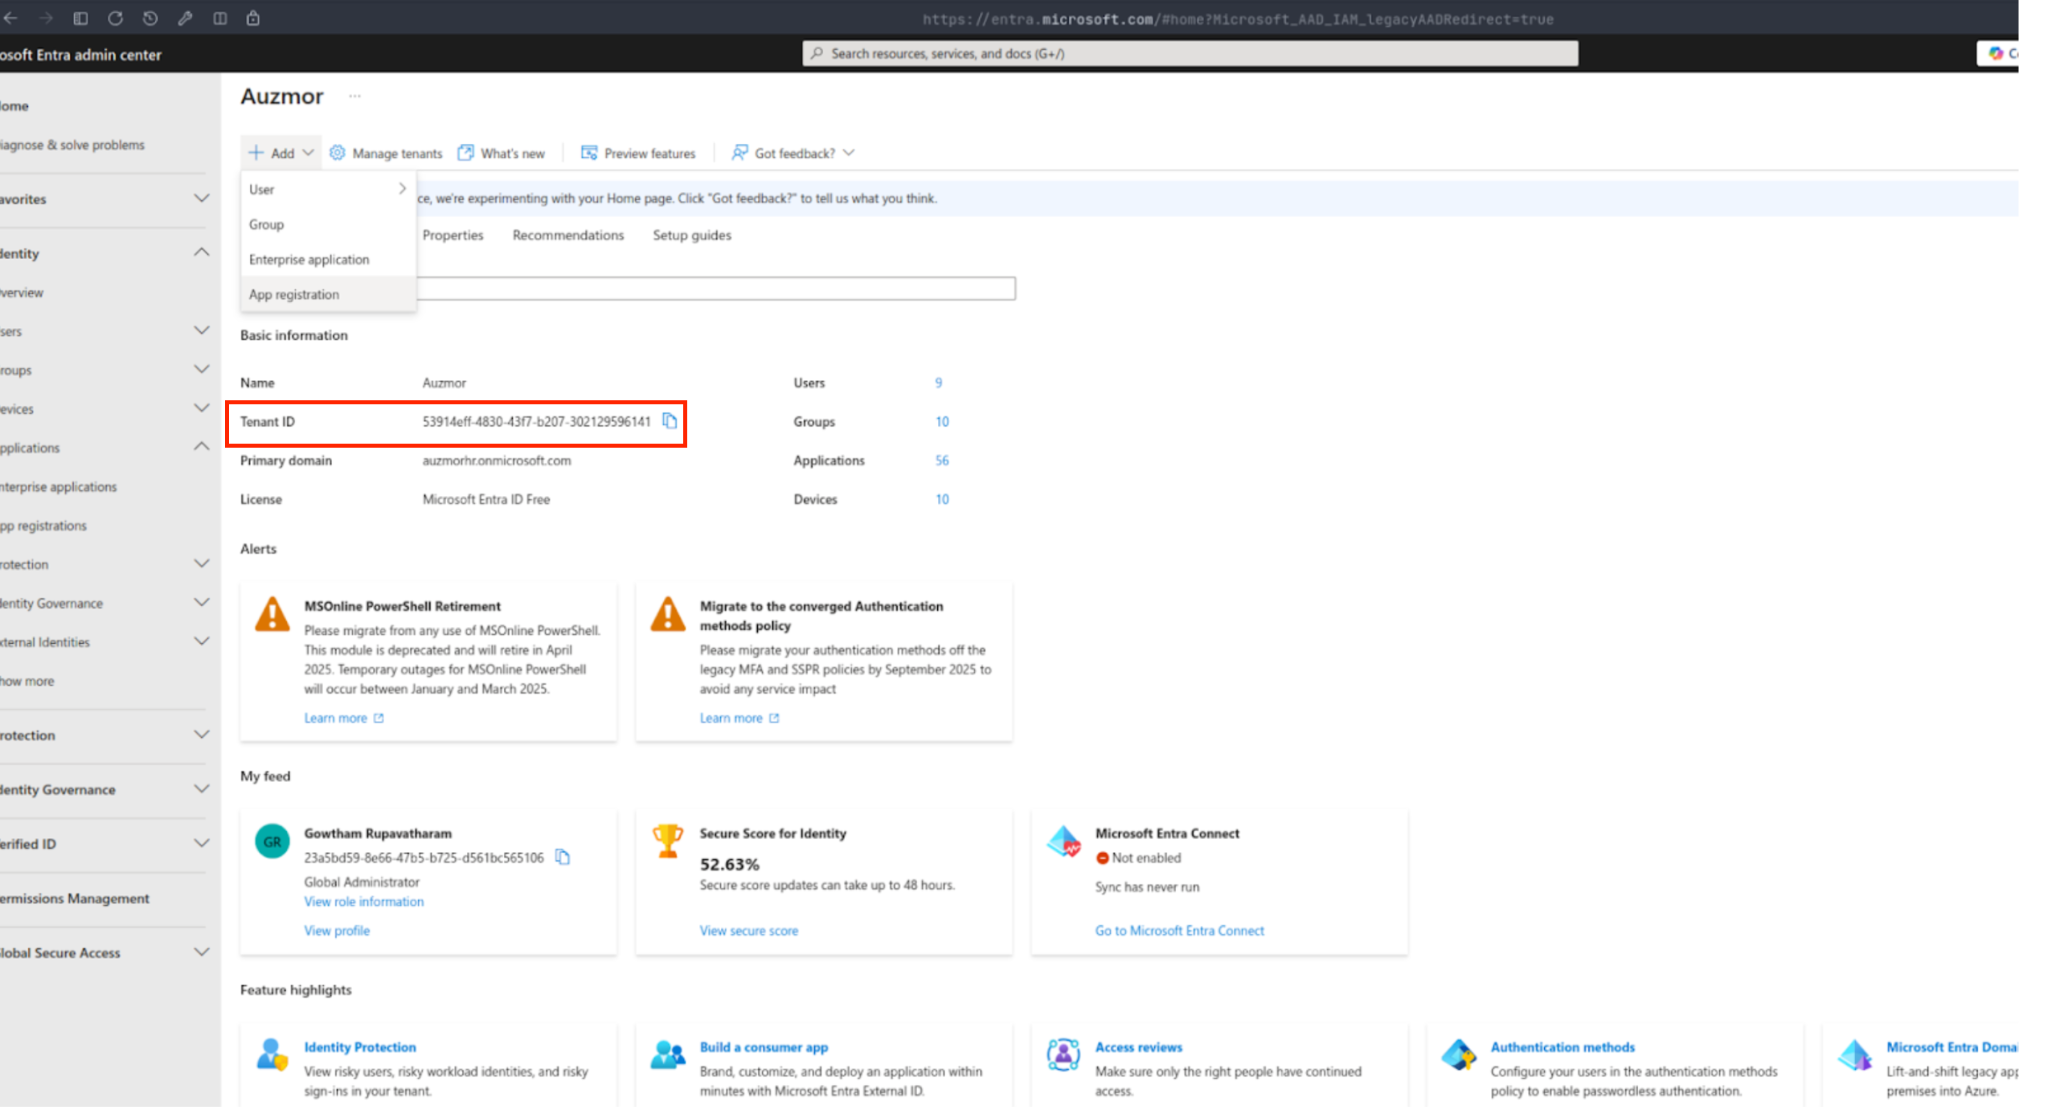
Task: Click the Secure Score trophy icon
Action: pyautogui.click(x=667, y=840)
